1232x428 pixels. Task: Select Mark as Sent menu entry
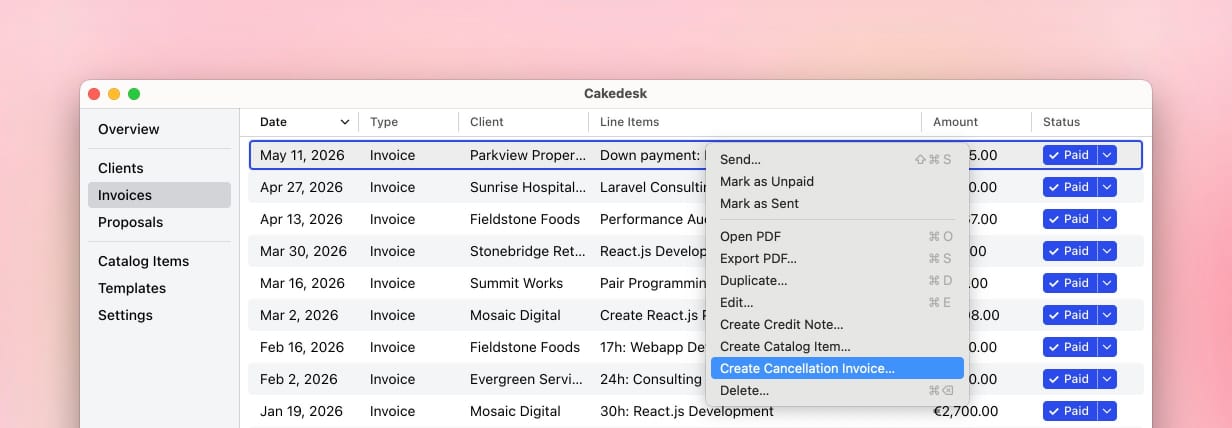pyautogui.click(x=837, y=203)
